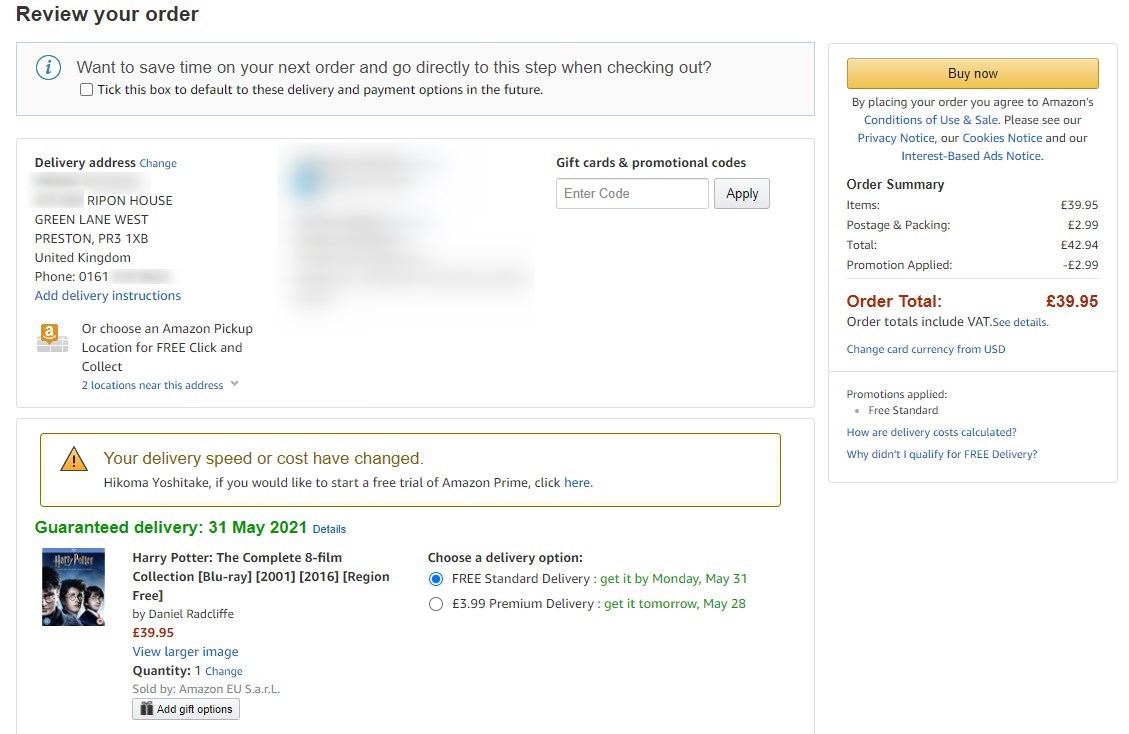Click the yellow warning triangle icon
The width and height of the screenshot is (1129, 734).
coord(74,459)
